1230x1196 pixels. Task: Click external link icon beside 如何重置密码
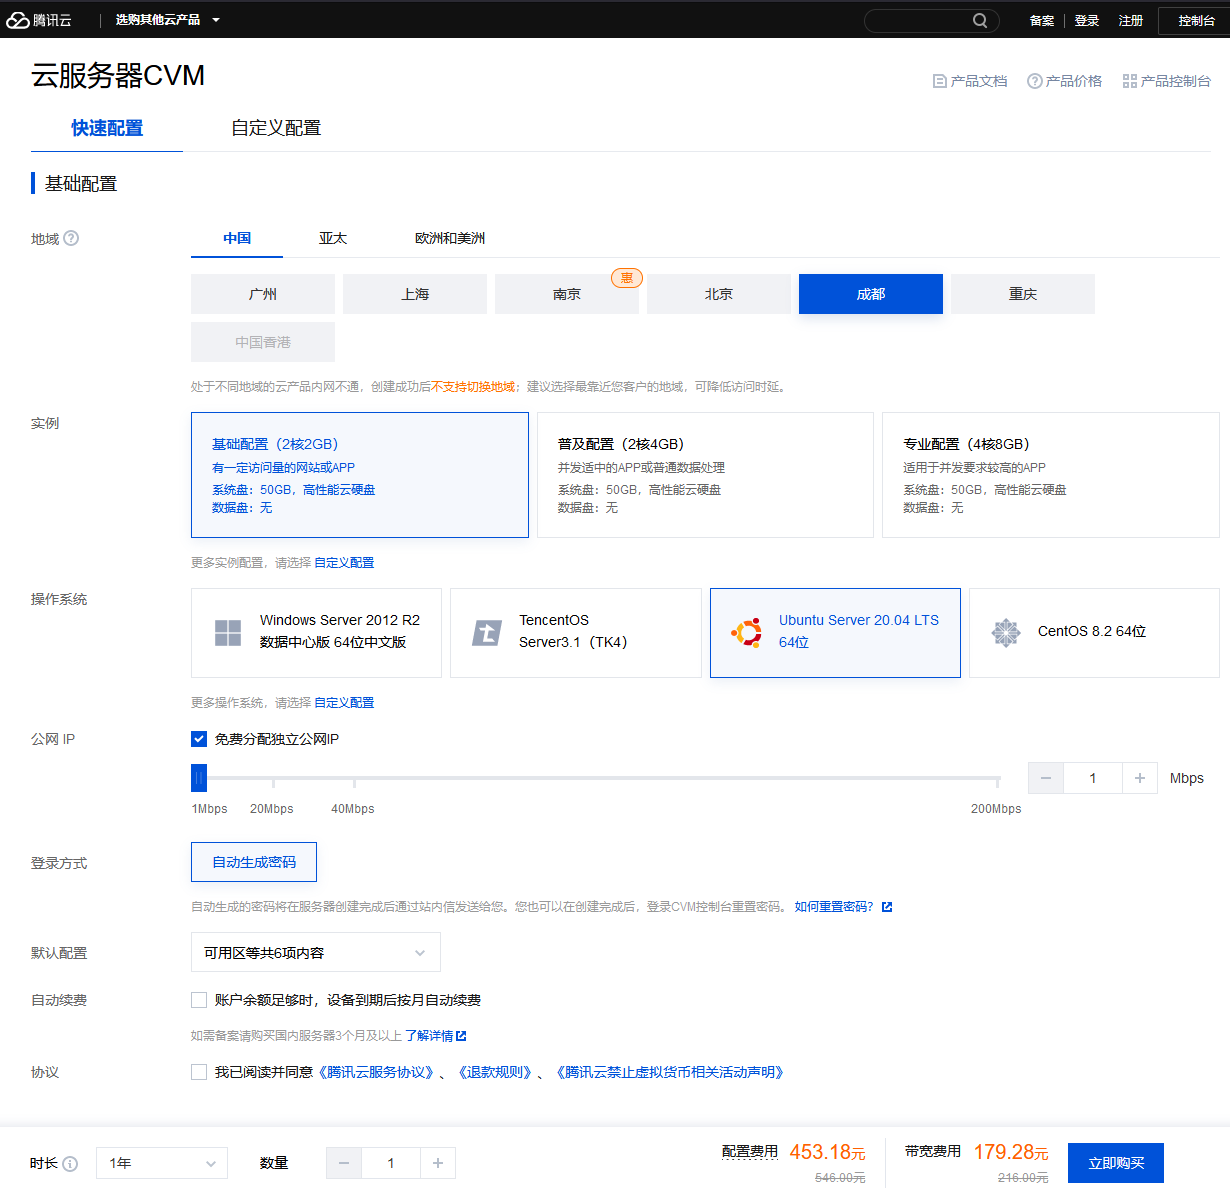point(887,907)
